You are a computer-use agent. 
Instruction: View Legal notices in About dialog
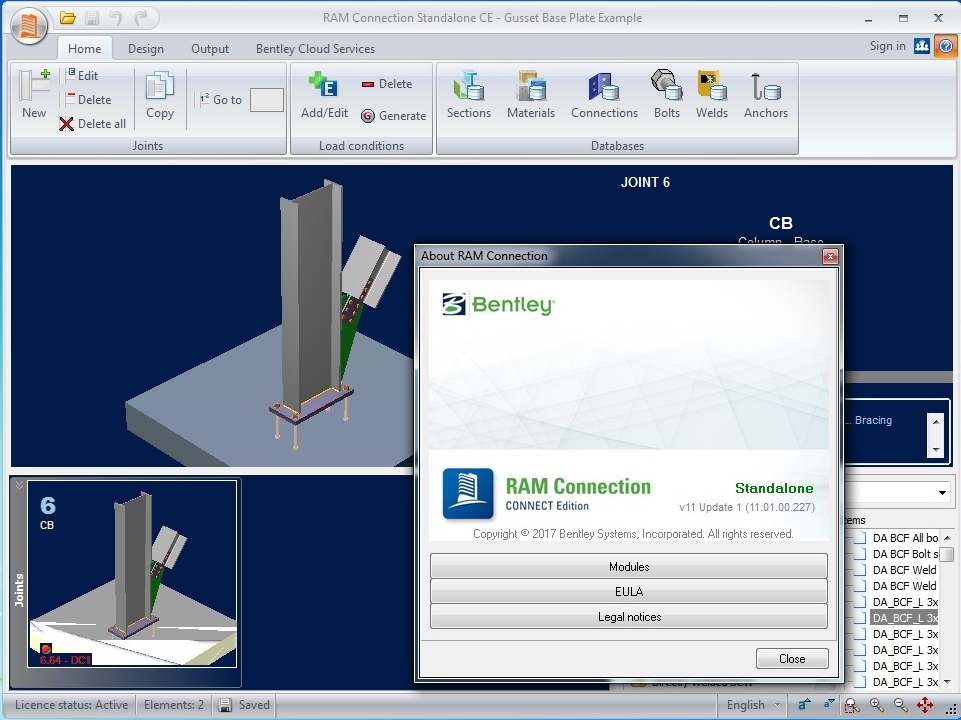tap(629, 616)
